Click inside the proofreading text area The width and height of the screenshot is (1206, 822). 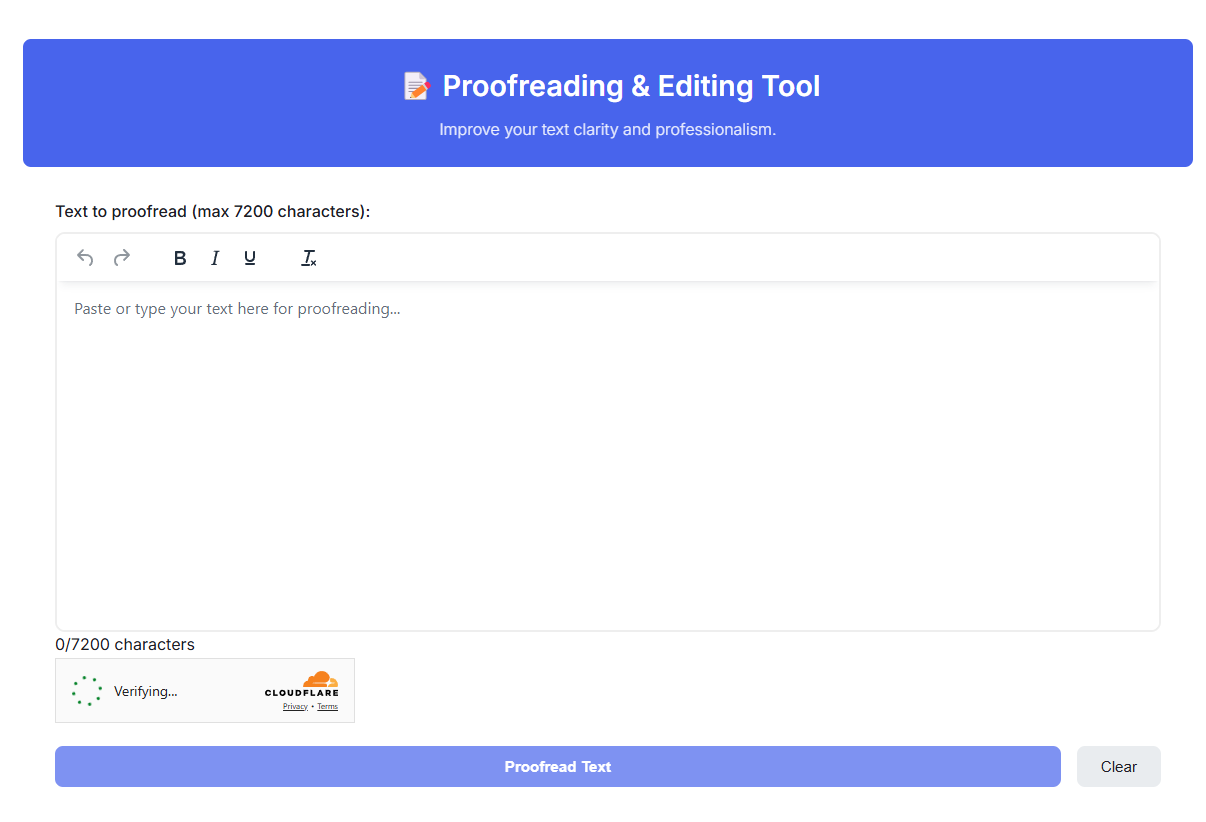coord(608,456)
